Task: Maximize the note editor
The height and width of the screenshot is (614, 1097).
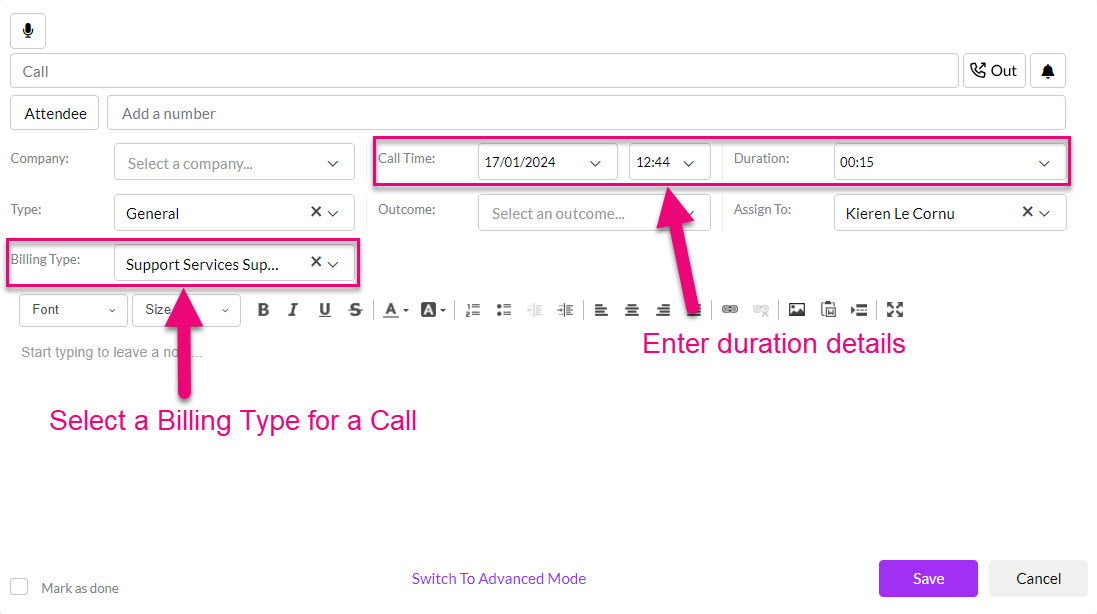Action: [895, 310]
